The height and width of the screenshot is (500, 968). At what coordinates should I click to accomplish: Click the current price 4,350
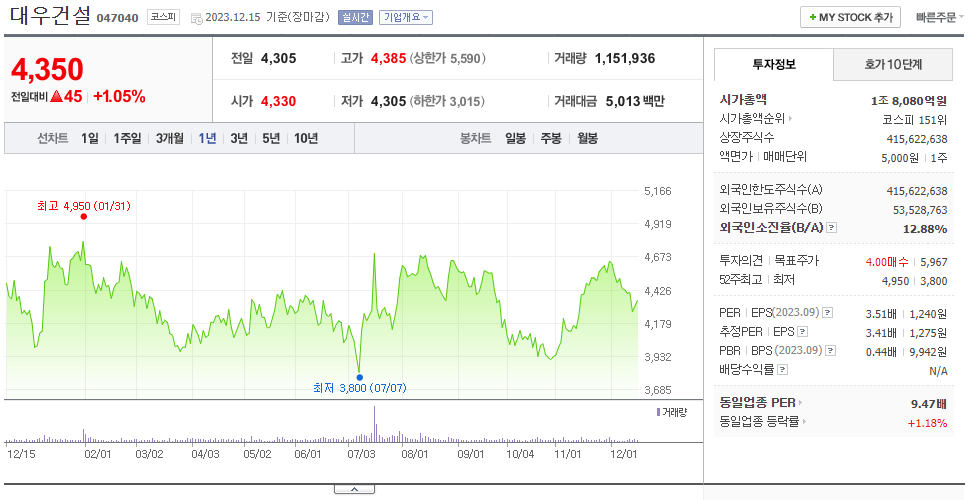[47, 69]
